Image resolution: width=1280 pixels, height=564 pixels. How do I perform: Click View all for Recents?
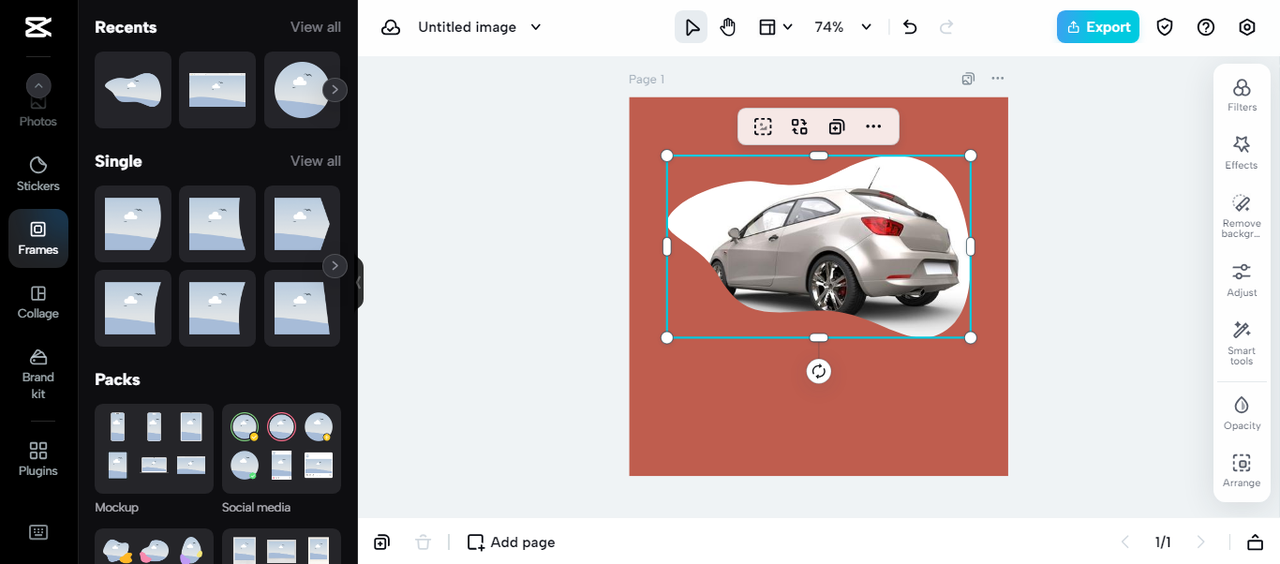click(x=315, y=27)
